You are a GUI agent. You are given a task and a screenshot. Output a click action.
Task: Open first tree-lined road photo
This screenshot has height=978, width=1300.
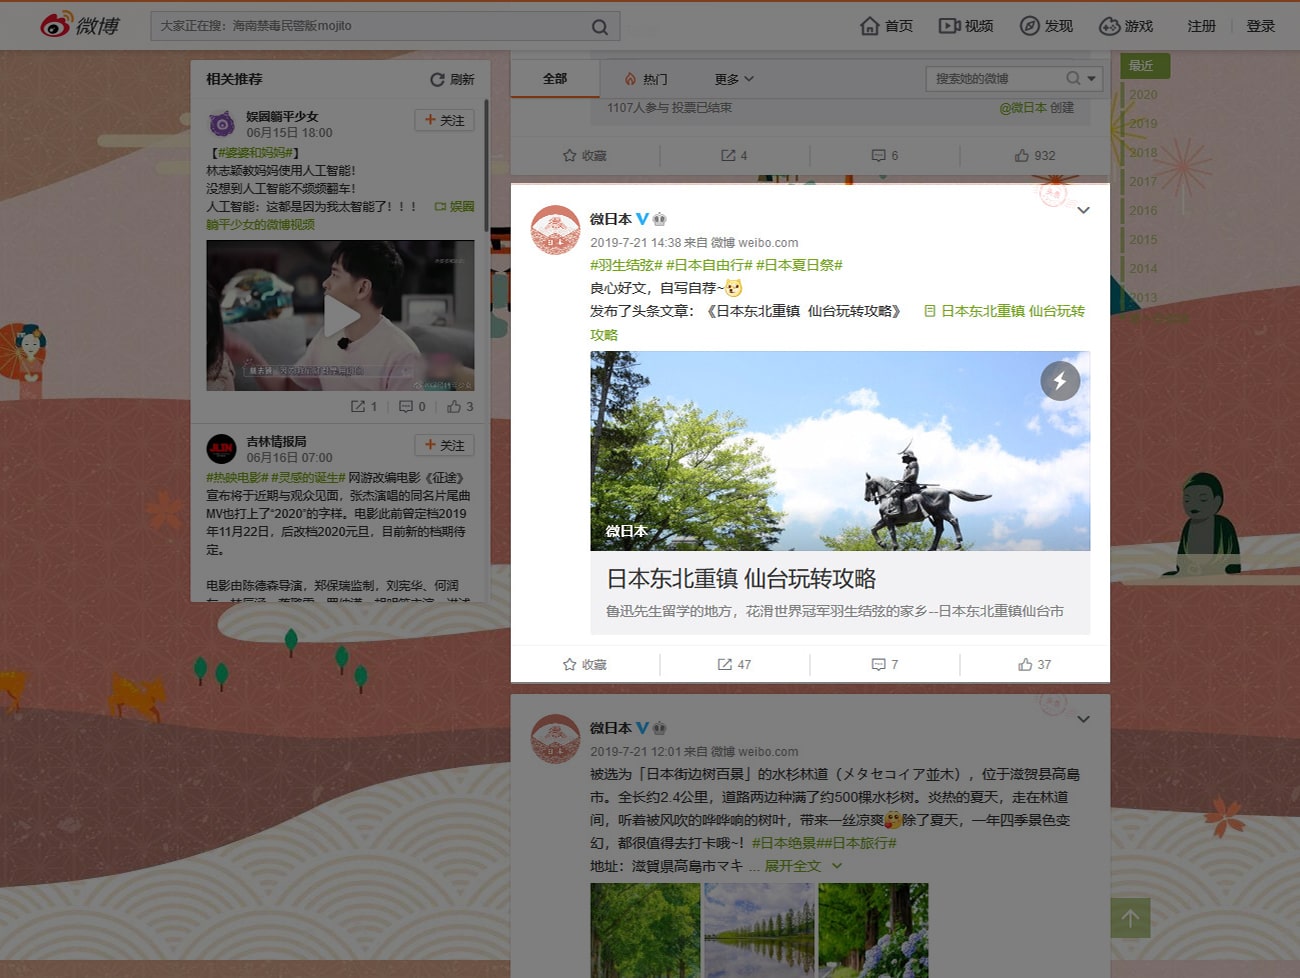(x=645, y=930)
